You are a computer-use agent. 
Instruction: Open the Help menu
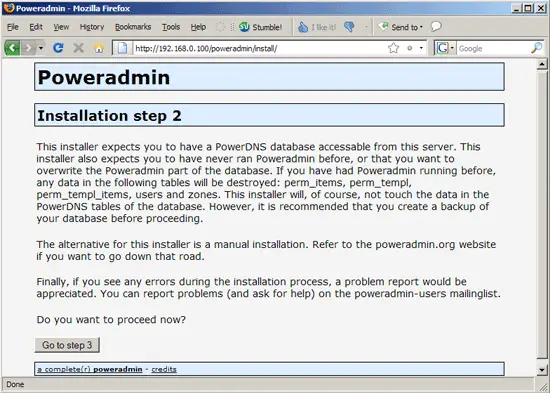click(198, 27)
